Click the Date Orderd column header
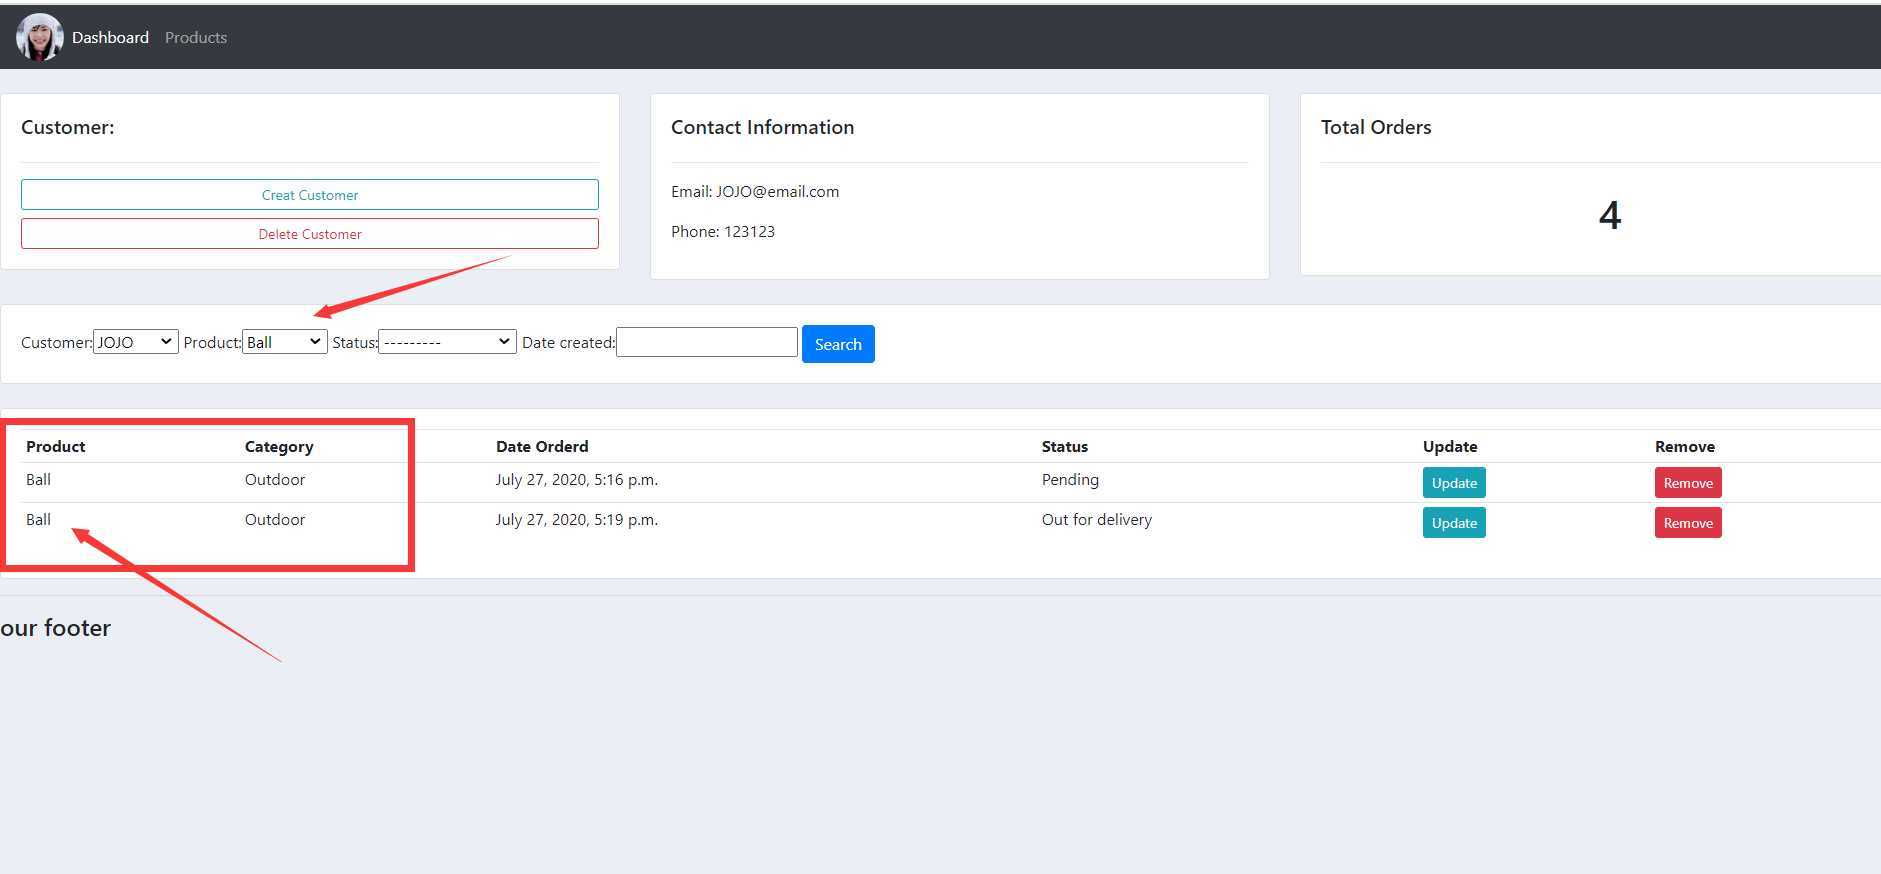This screenshot has height=874, width=1881. tap(542, 446)
